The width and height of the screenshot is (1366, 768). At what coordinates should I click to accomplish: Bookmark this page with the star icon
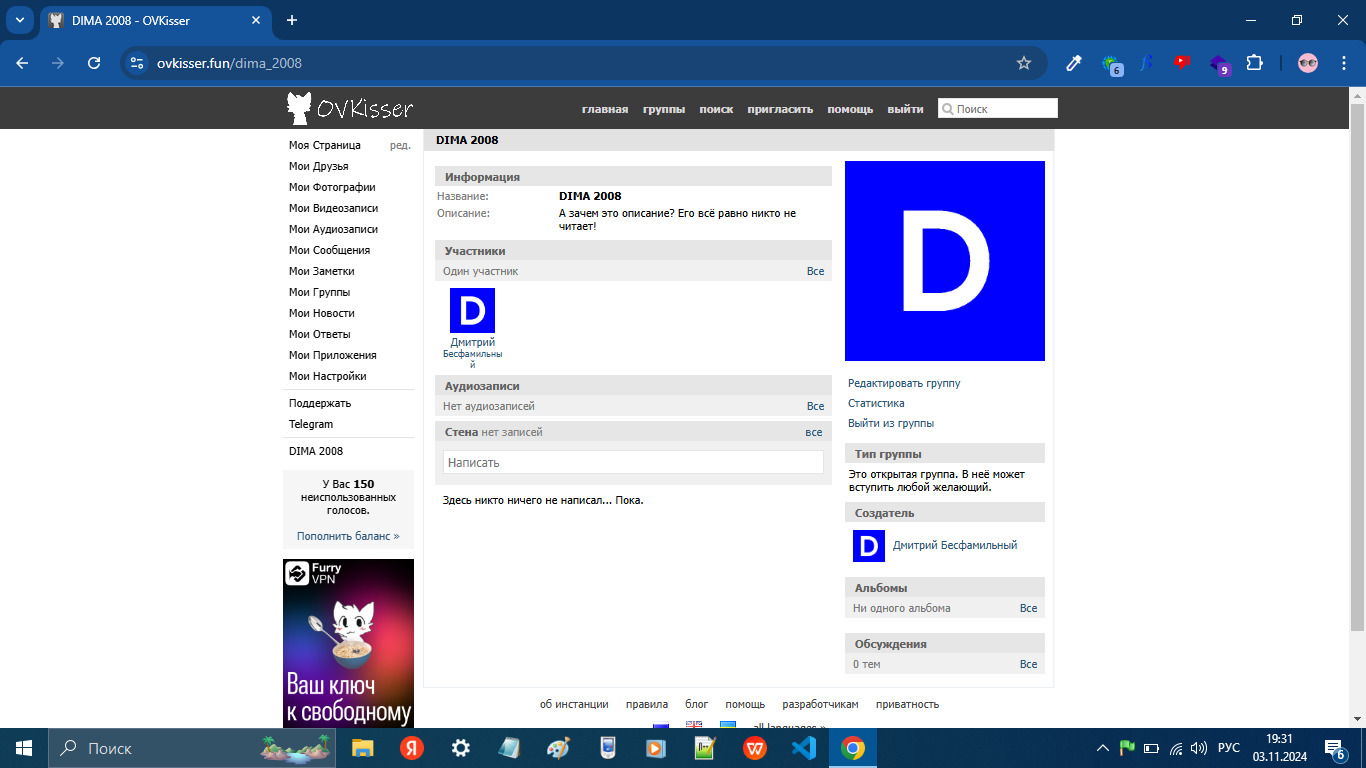coord(1023,63)
